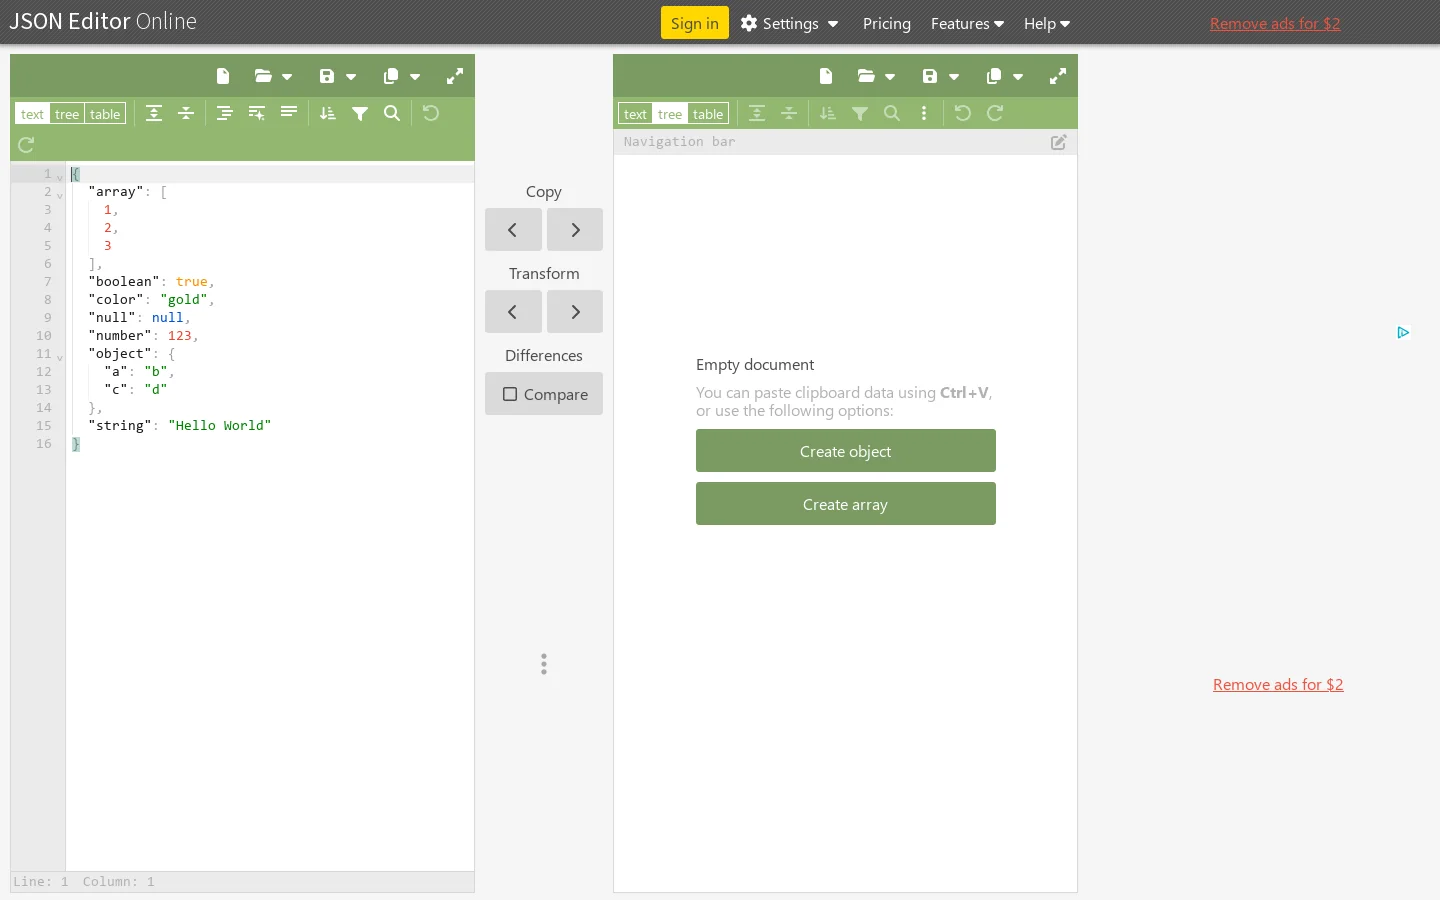Toggle fullscreen for the left panel
This screenshot has height=900, width=1440.
(455, 76)
